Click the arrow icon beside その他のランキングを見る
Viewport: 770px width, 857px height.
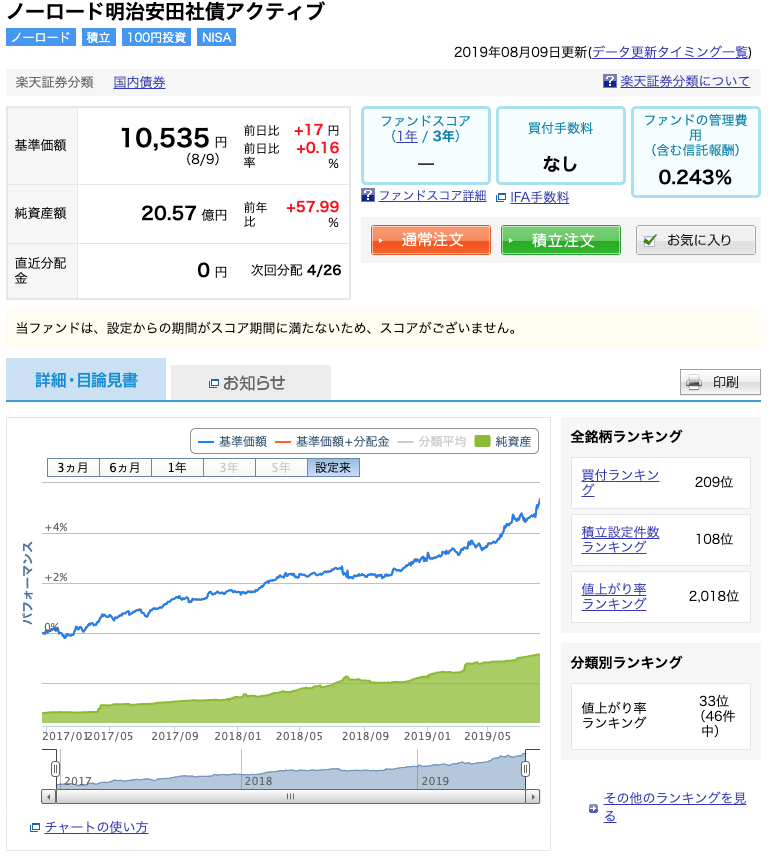click(x=593, y=808)
